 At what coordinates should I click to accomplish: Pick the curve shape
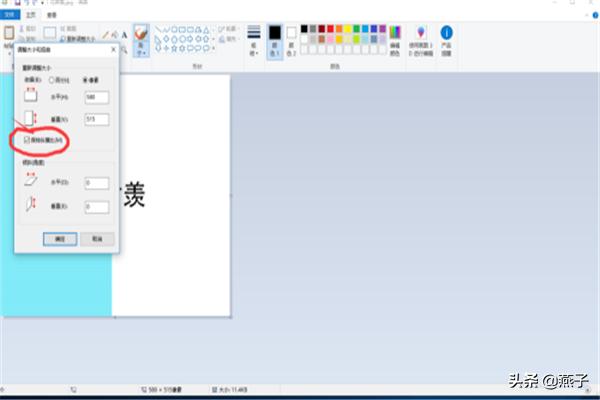coord(166,29)
